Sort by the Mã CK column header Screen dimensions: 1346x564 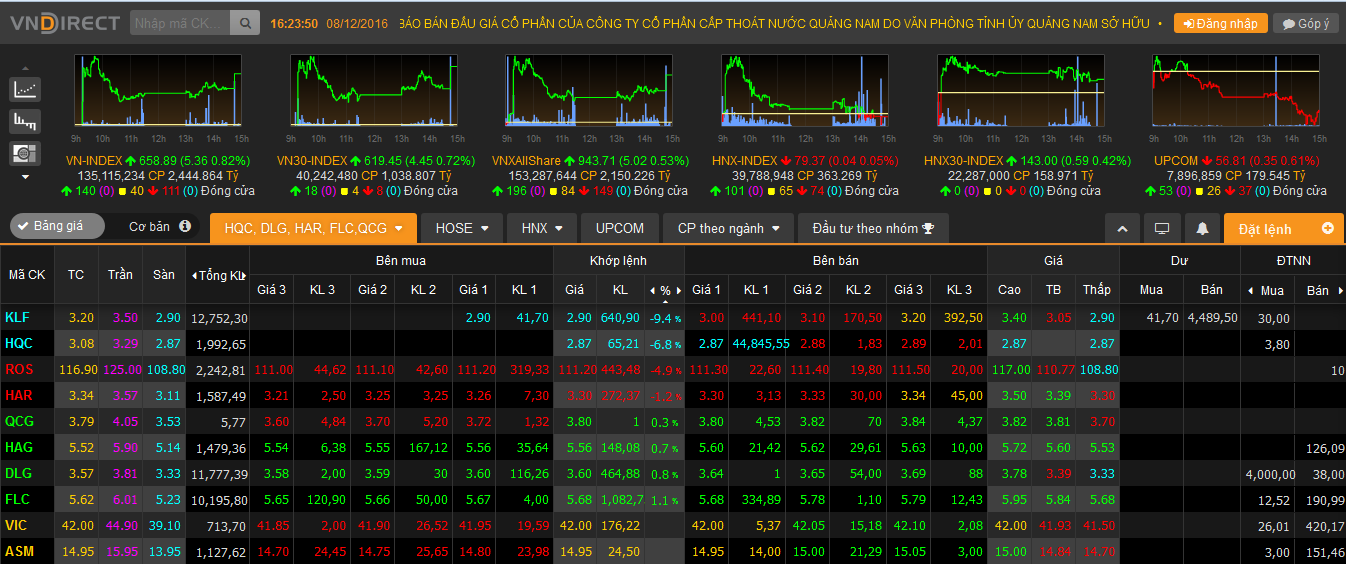click(27, 275)
